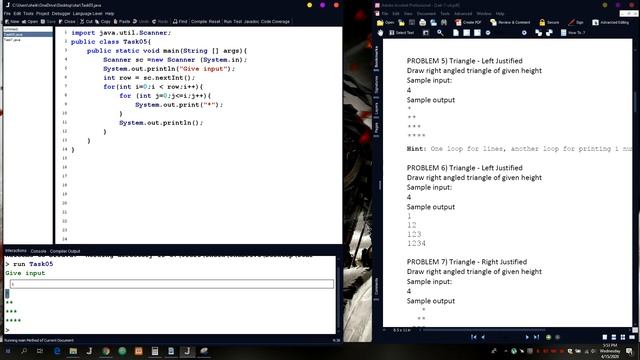Open Microsoft Edge from taskbar
The width and height of the screenshot is (640, 360).
(57, 351)
